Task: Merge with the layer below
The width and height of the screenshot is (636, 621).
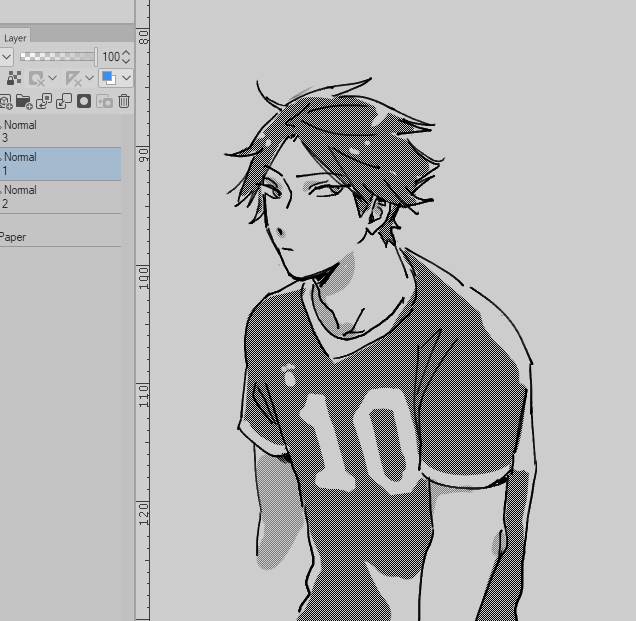Action: point(64,101)
